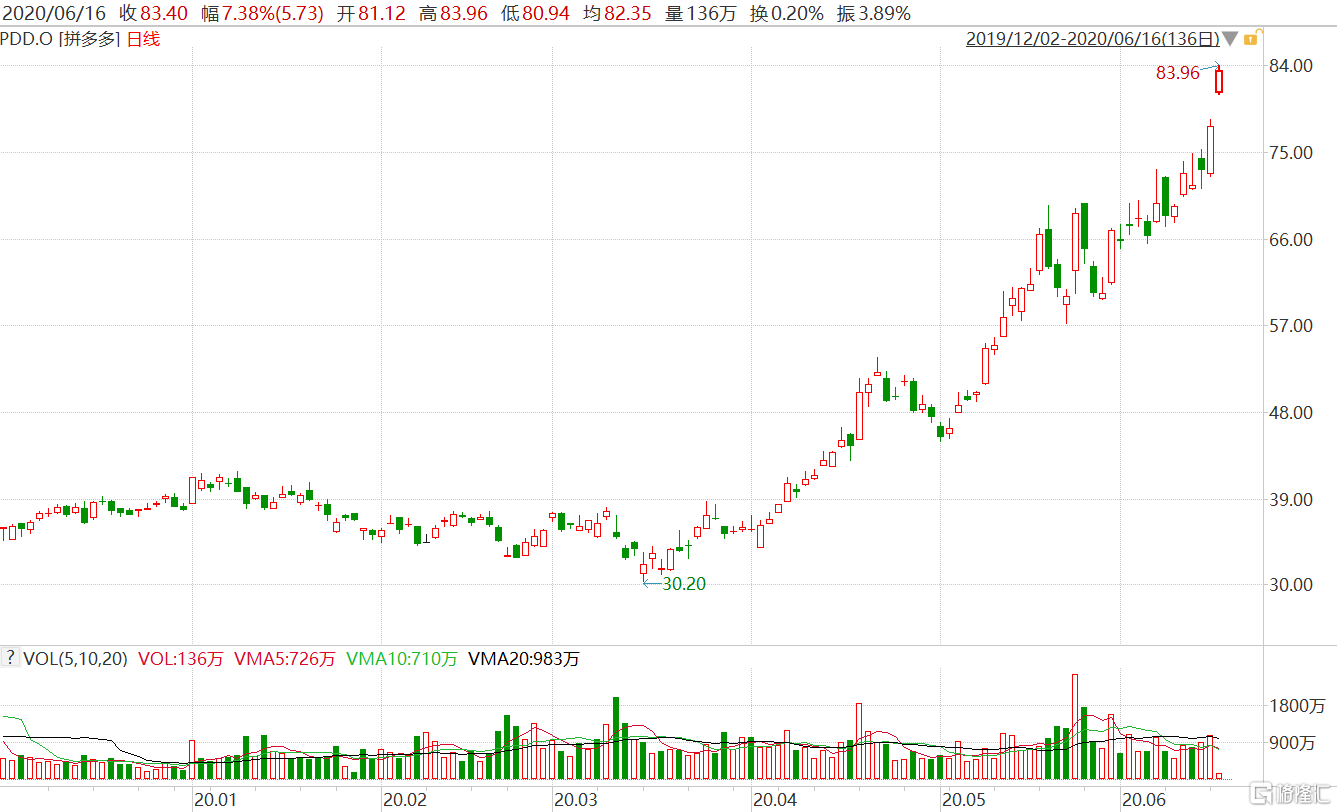This screenshot has height=812, width=1337.
Task: Click the 20.01 date axis label
Action: point(215,800)
